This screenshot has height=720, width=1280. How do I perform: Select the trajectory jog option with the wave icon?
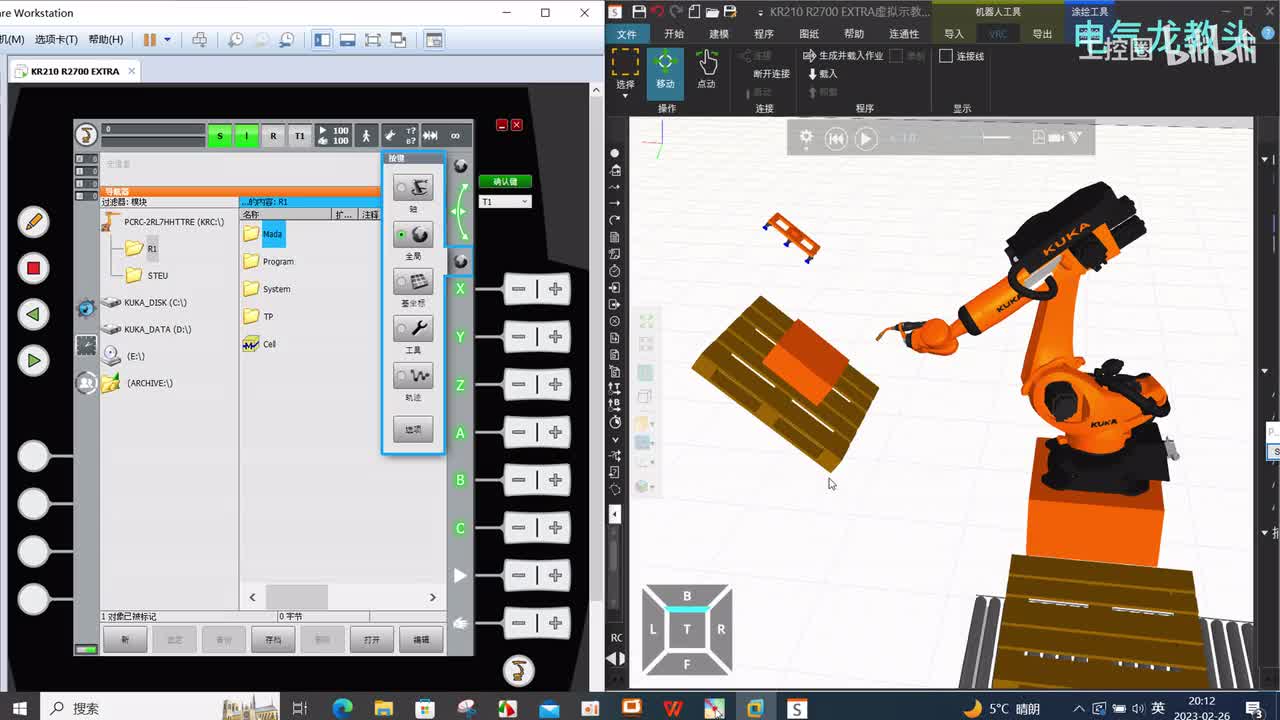[x=413, y=377]
